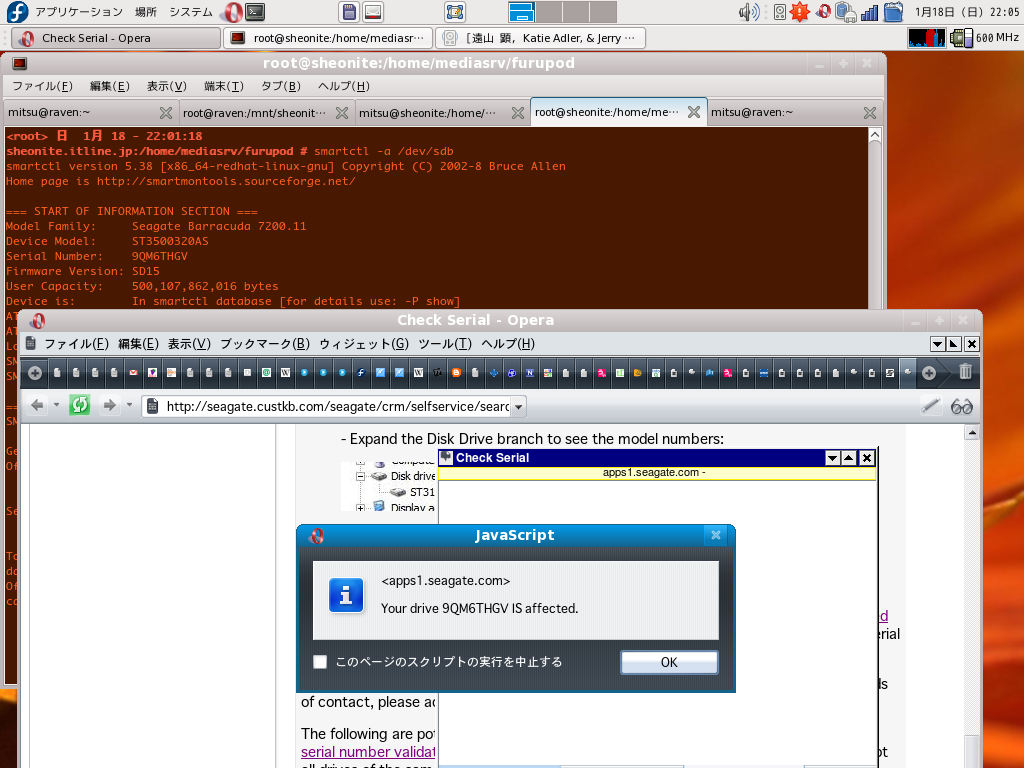Collapse the Disk drive tree branch
Viewport: 1024px width, 768px height.
(362, 477)
